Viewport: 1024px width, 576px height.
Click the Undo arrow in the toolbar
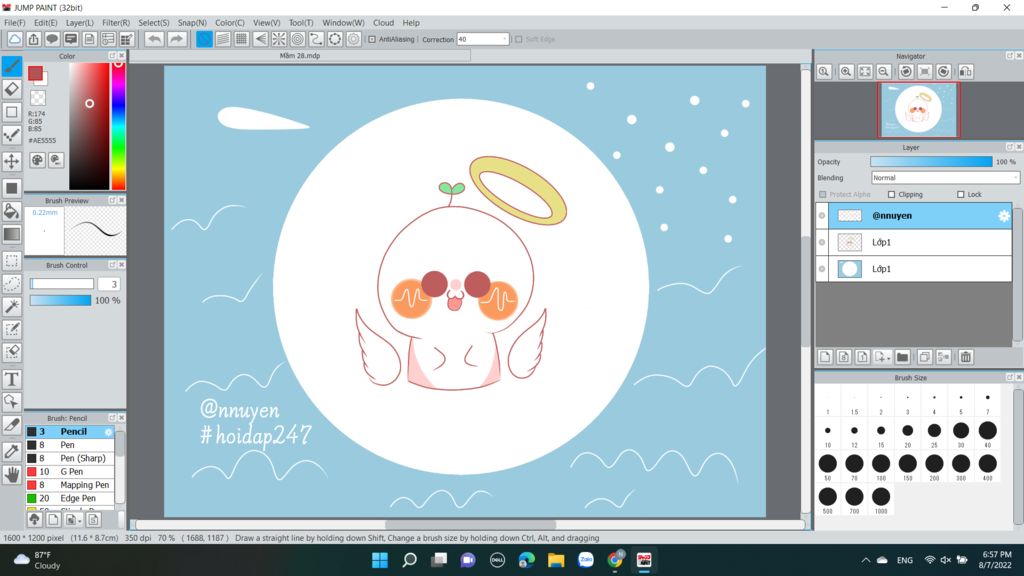(x=154, y=39)
